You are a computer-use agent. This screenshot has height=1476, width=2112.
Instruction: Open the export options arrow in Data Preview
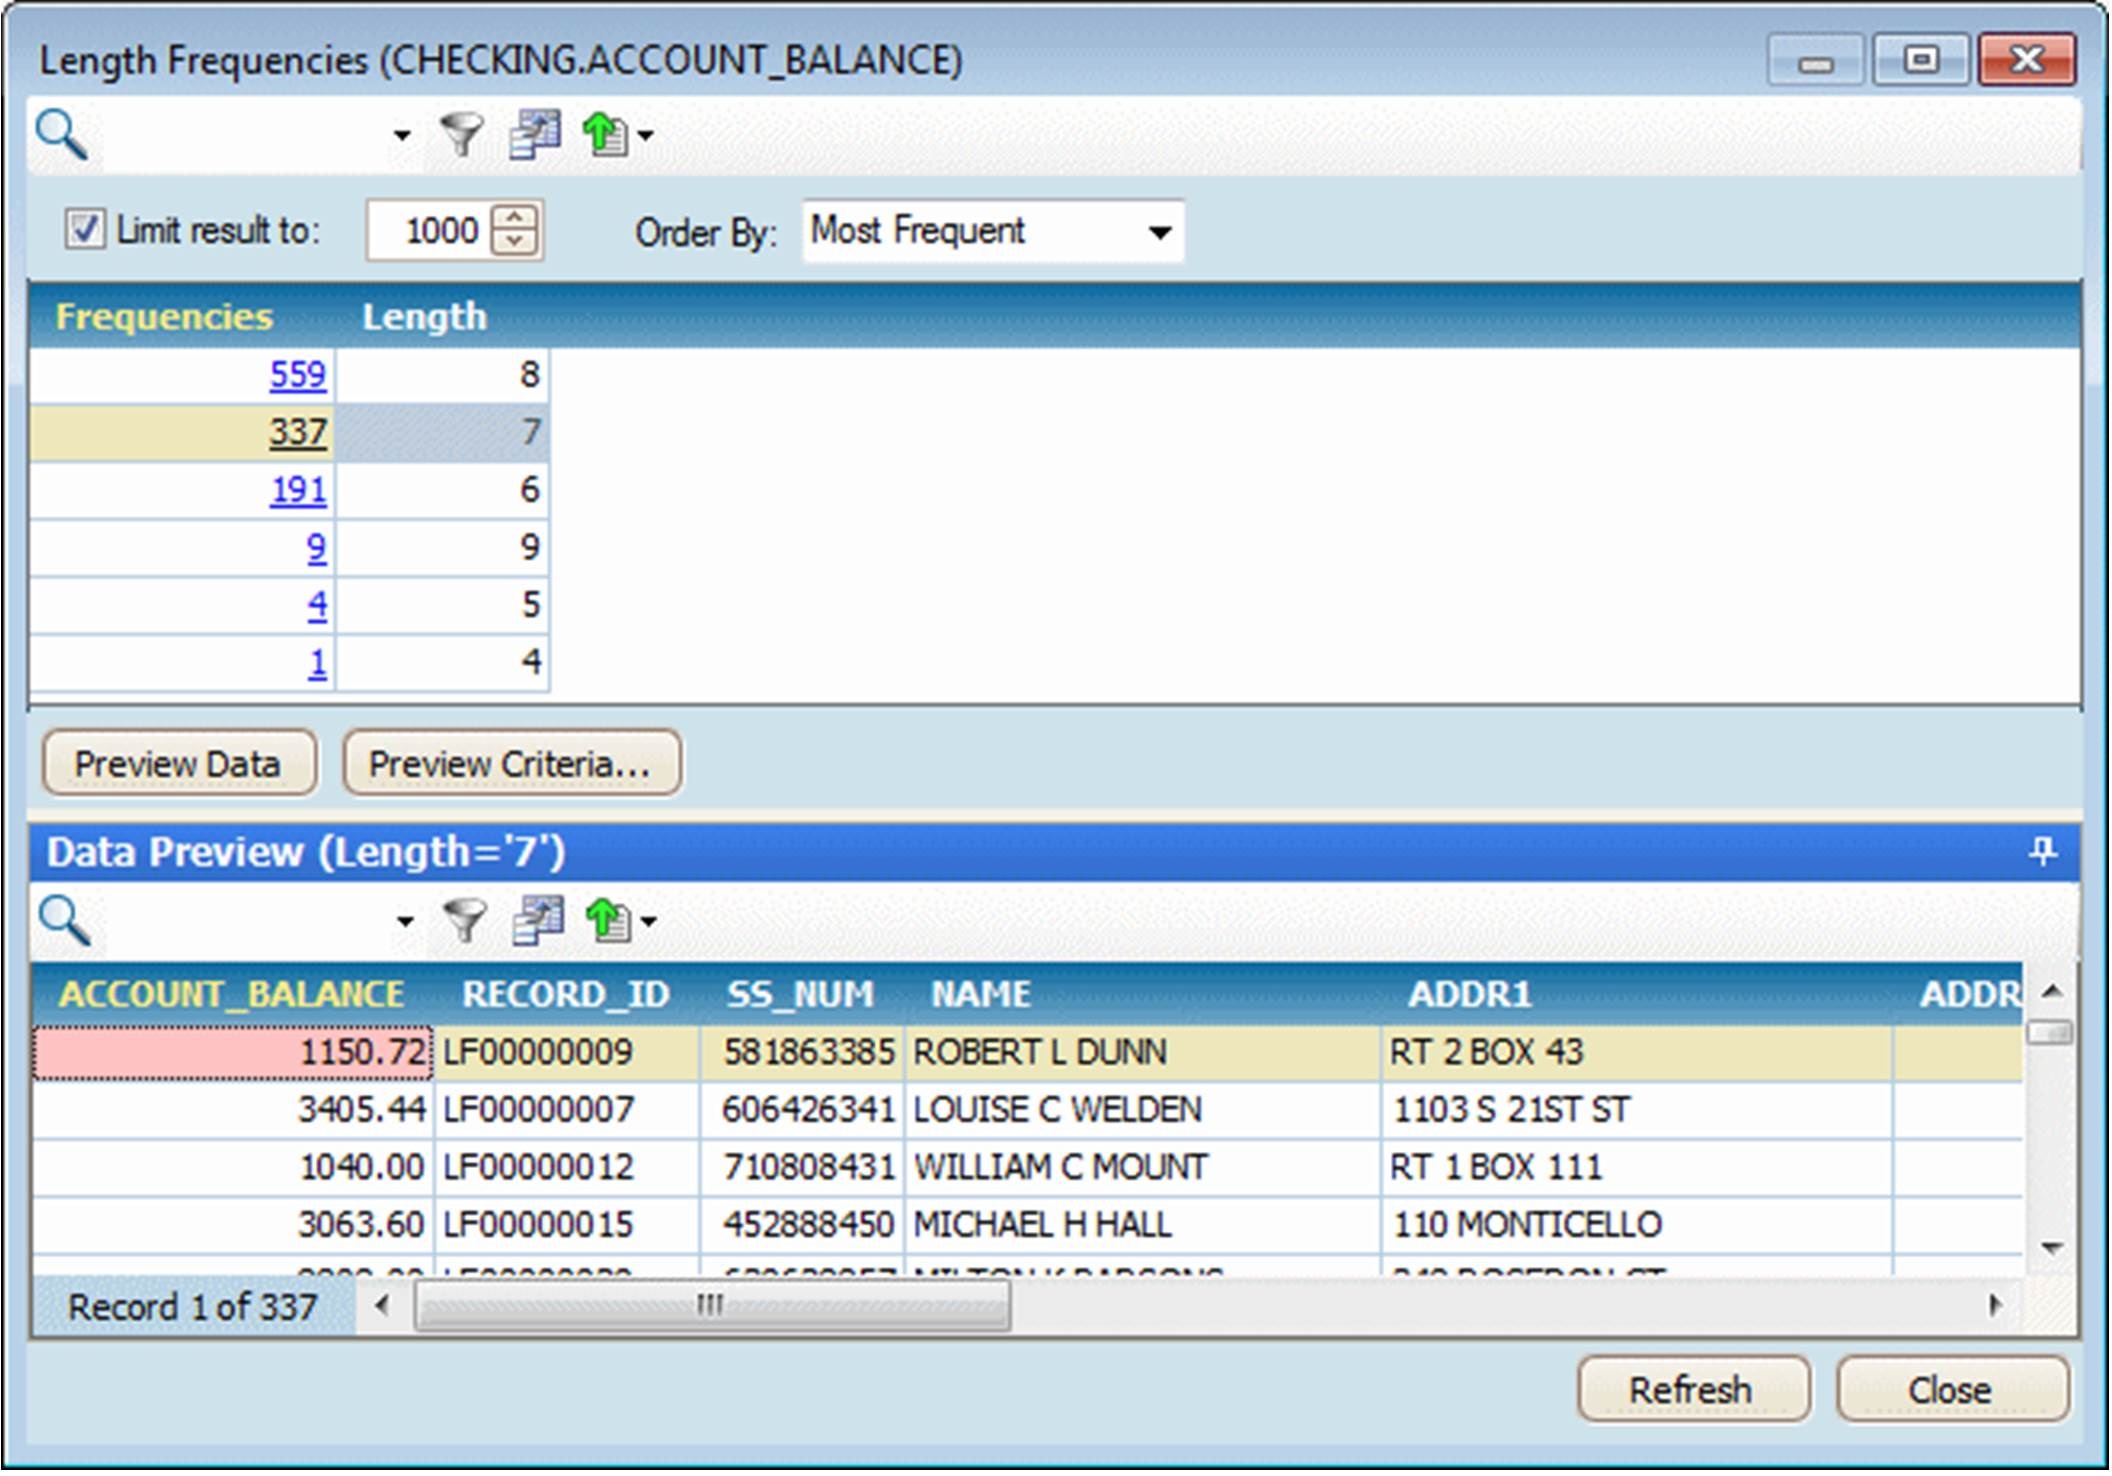[649, 921]
